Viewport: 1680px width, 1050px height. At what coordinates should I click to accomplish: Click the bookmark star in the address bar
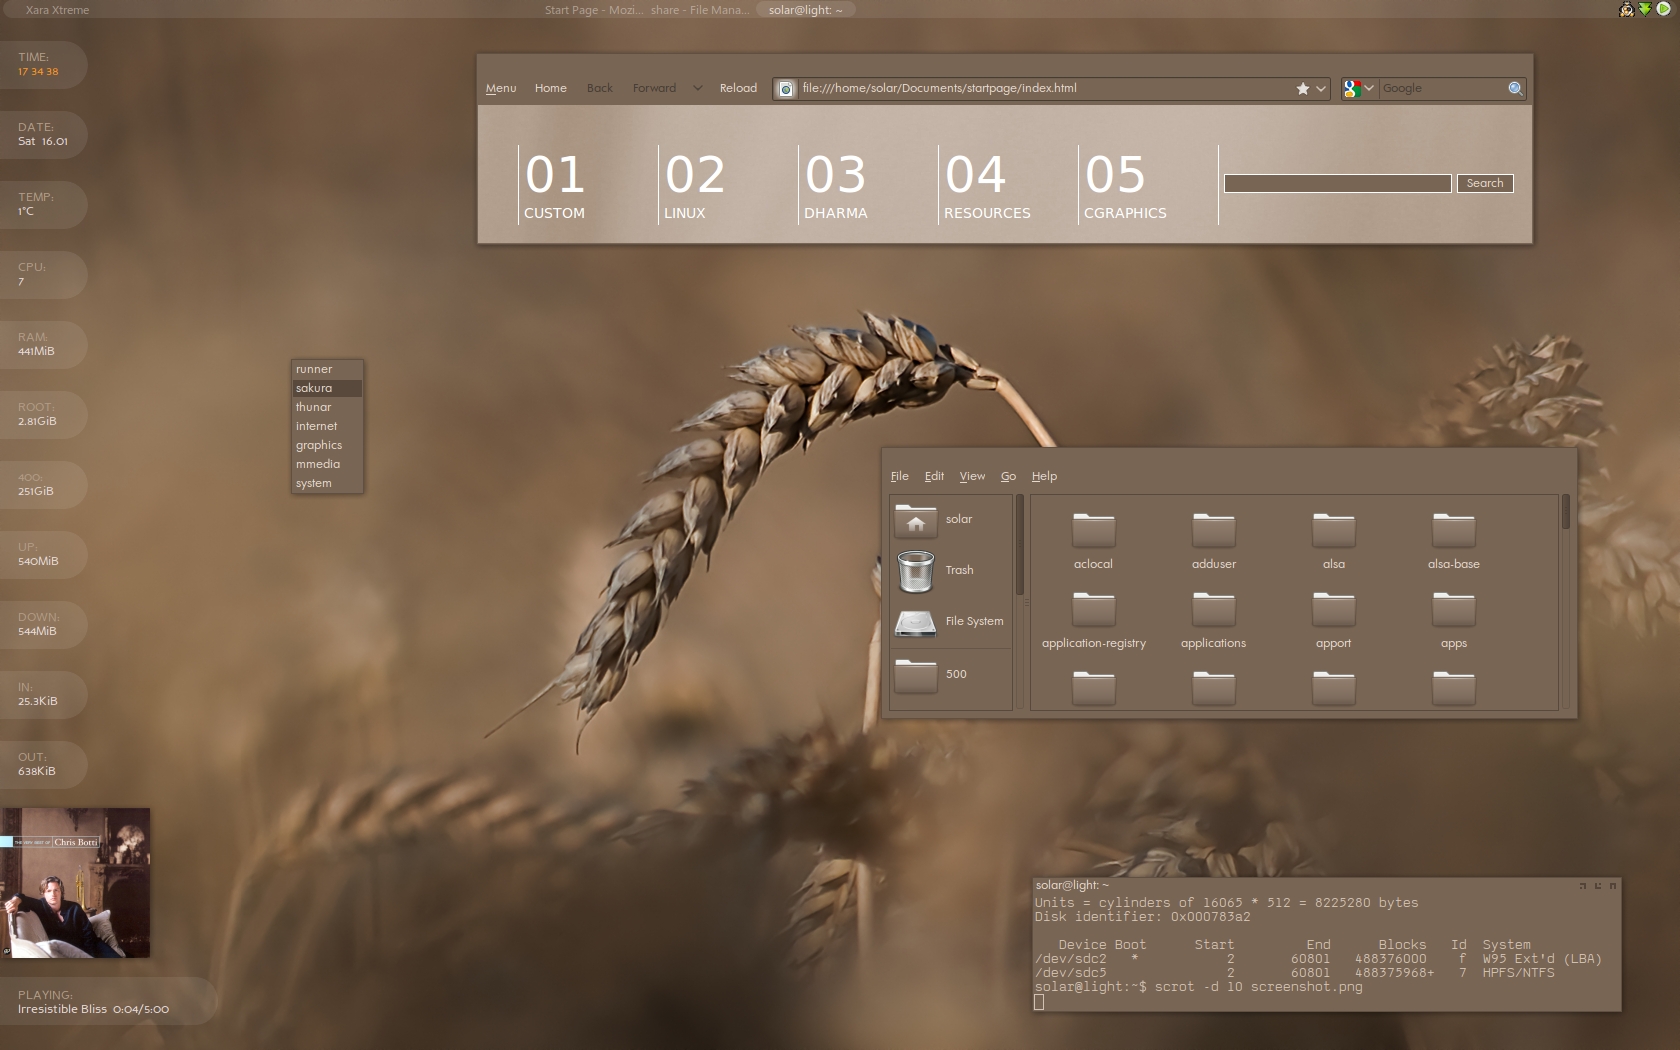[x=1302, y=89]
